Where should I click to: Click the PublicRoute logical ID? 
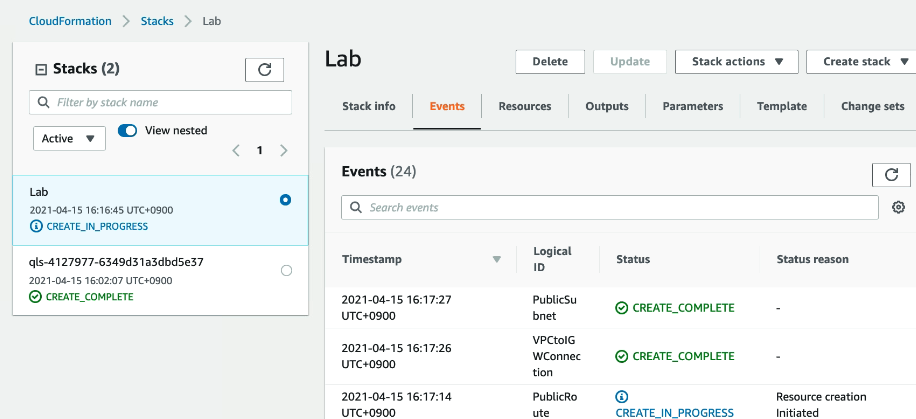554,405
